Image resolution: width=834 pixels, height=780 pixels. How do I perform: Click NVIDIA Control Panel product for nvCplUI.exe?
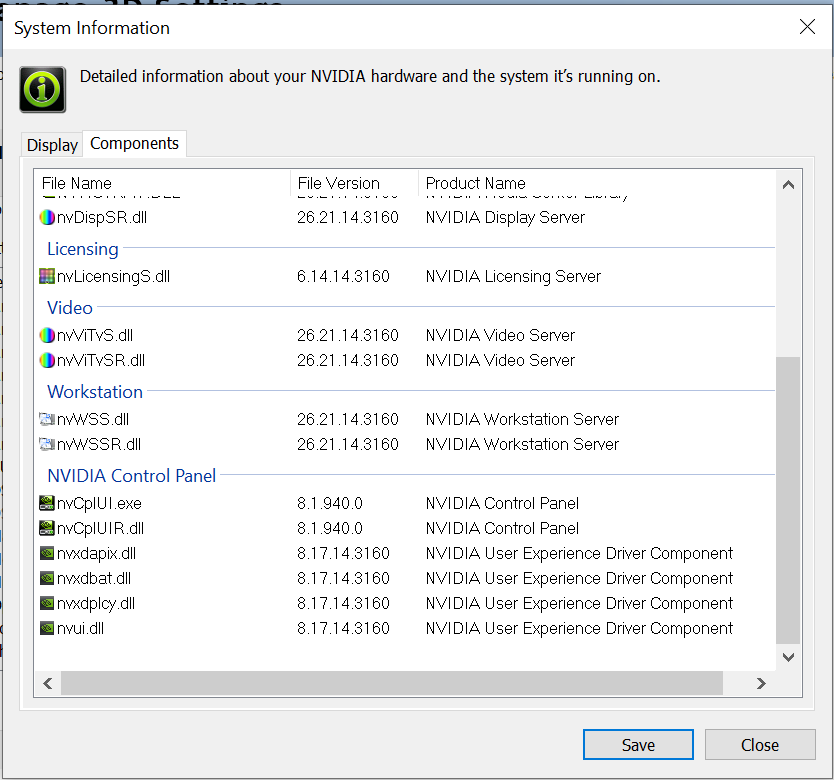point(502,503)
